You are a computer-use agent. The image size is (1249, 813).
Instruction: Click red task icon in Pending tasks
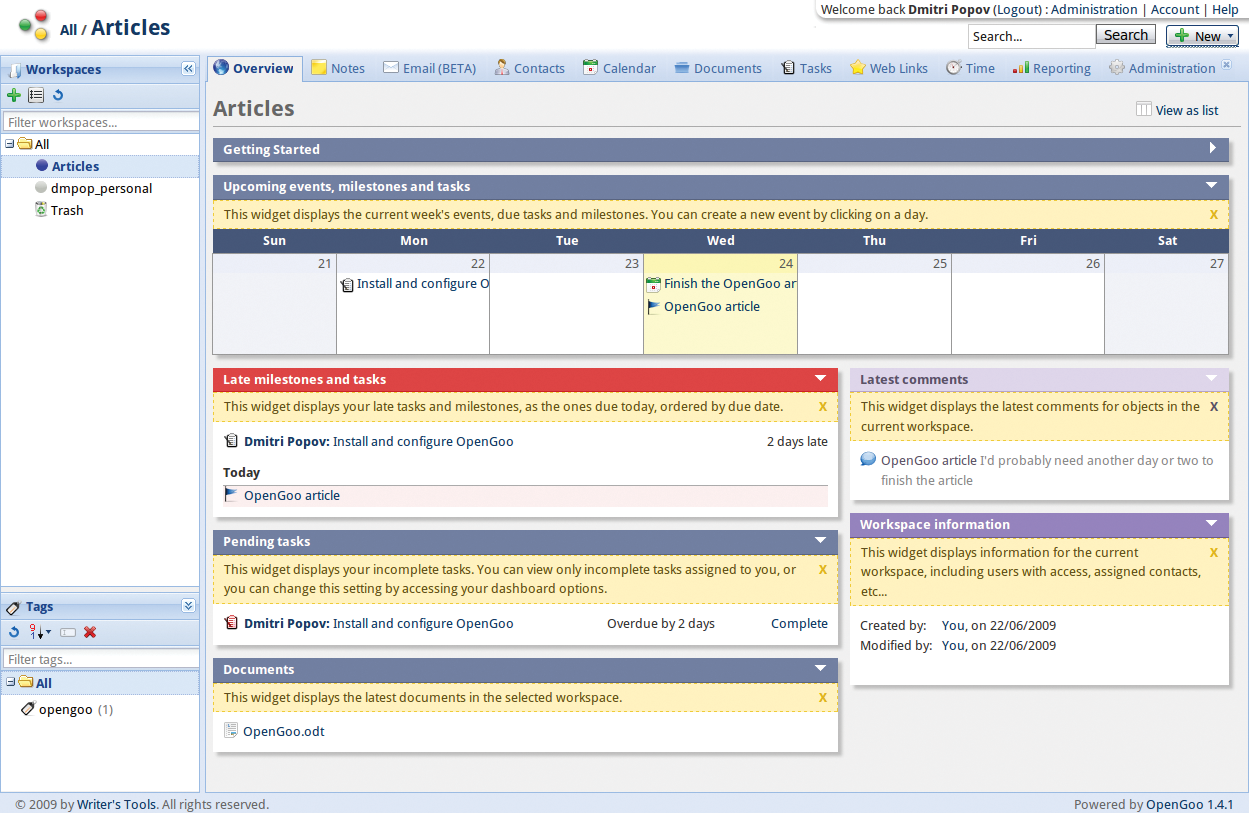point(231,623)
